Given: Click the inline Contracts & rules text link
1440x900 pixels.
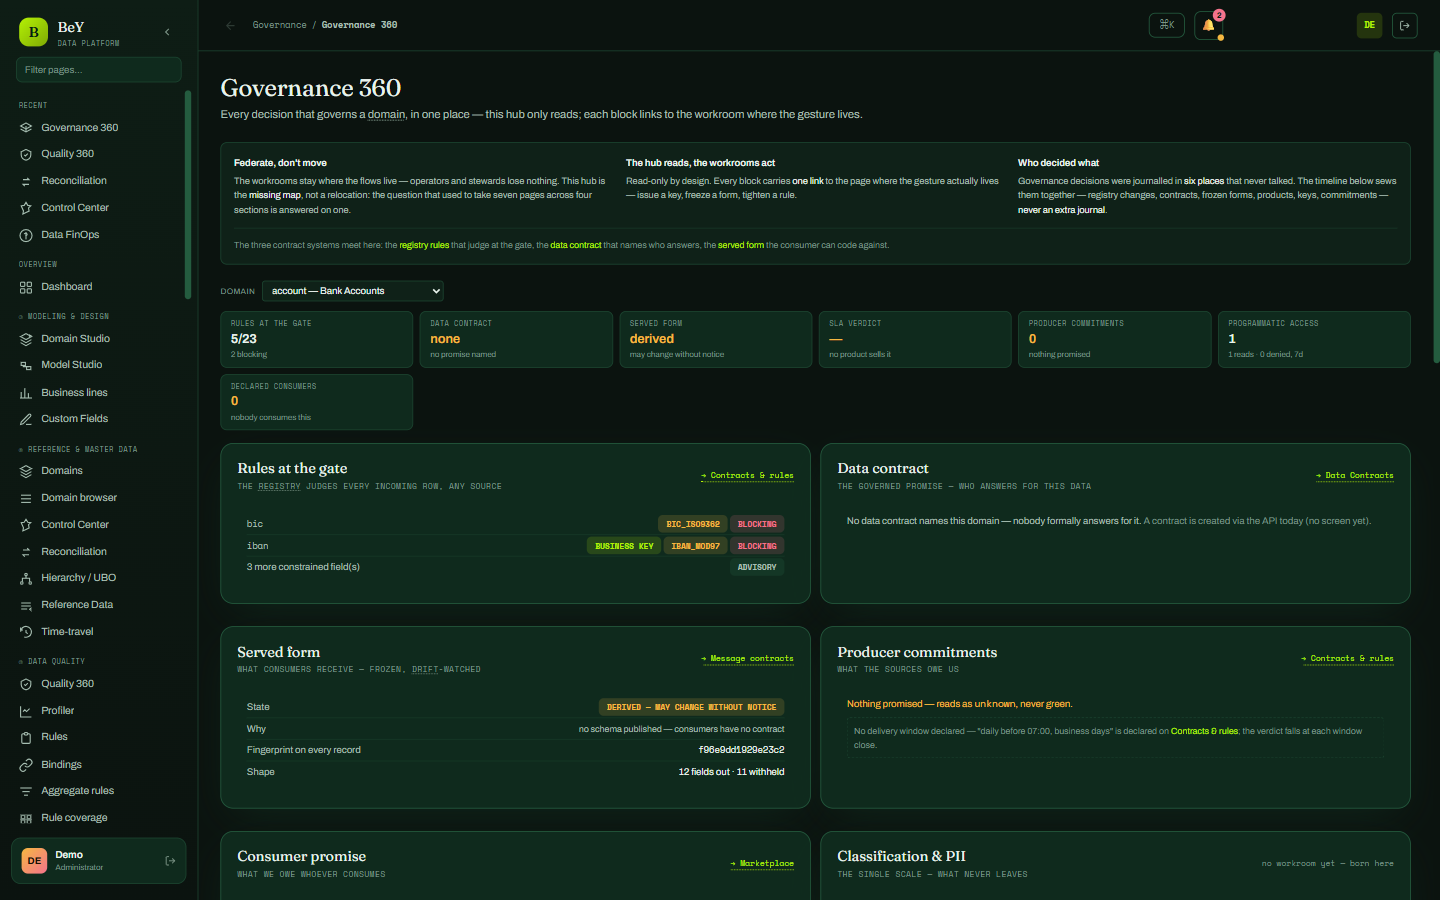Looking at the screenshot, I should (x=1205, y=731).
